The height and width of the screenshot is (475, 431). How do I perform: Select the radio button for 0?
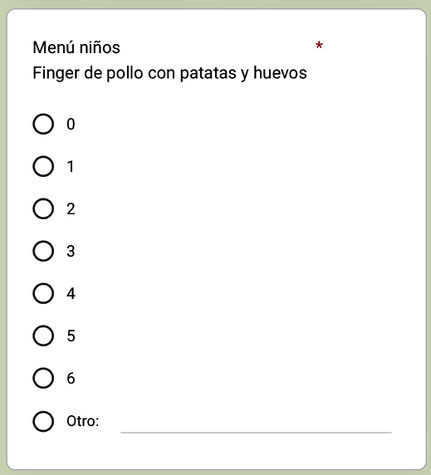(43, 124)
